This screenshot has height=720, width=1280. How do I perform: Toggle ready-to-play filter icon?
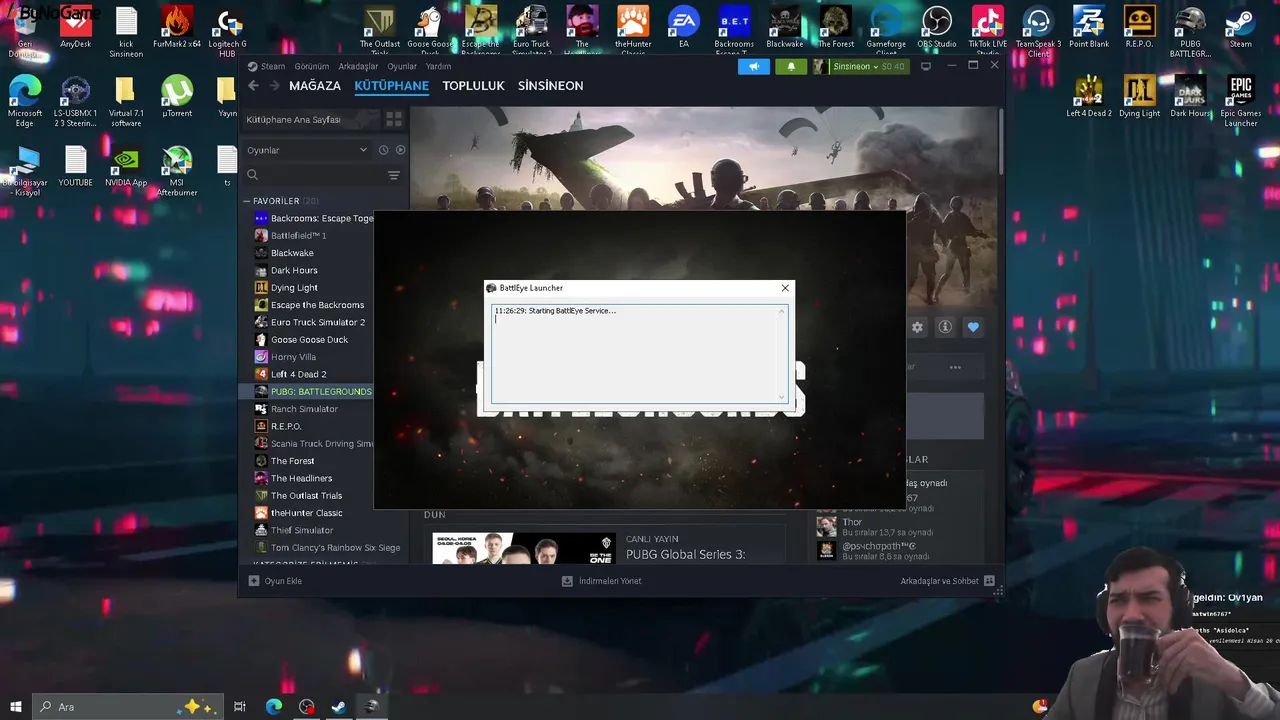click(400, 150)
